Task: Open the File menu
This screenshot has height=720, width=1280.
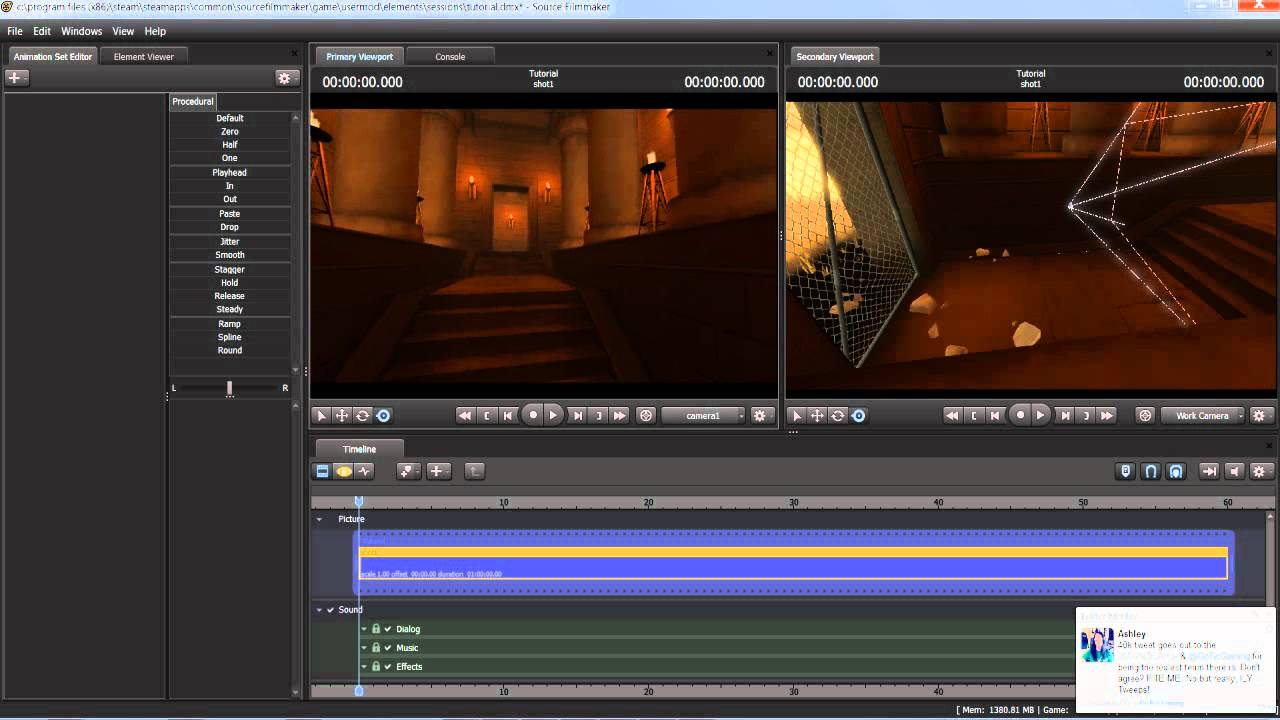Action: (15, 31)
